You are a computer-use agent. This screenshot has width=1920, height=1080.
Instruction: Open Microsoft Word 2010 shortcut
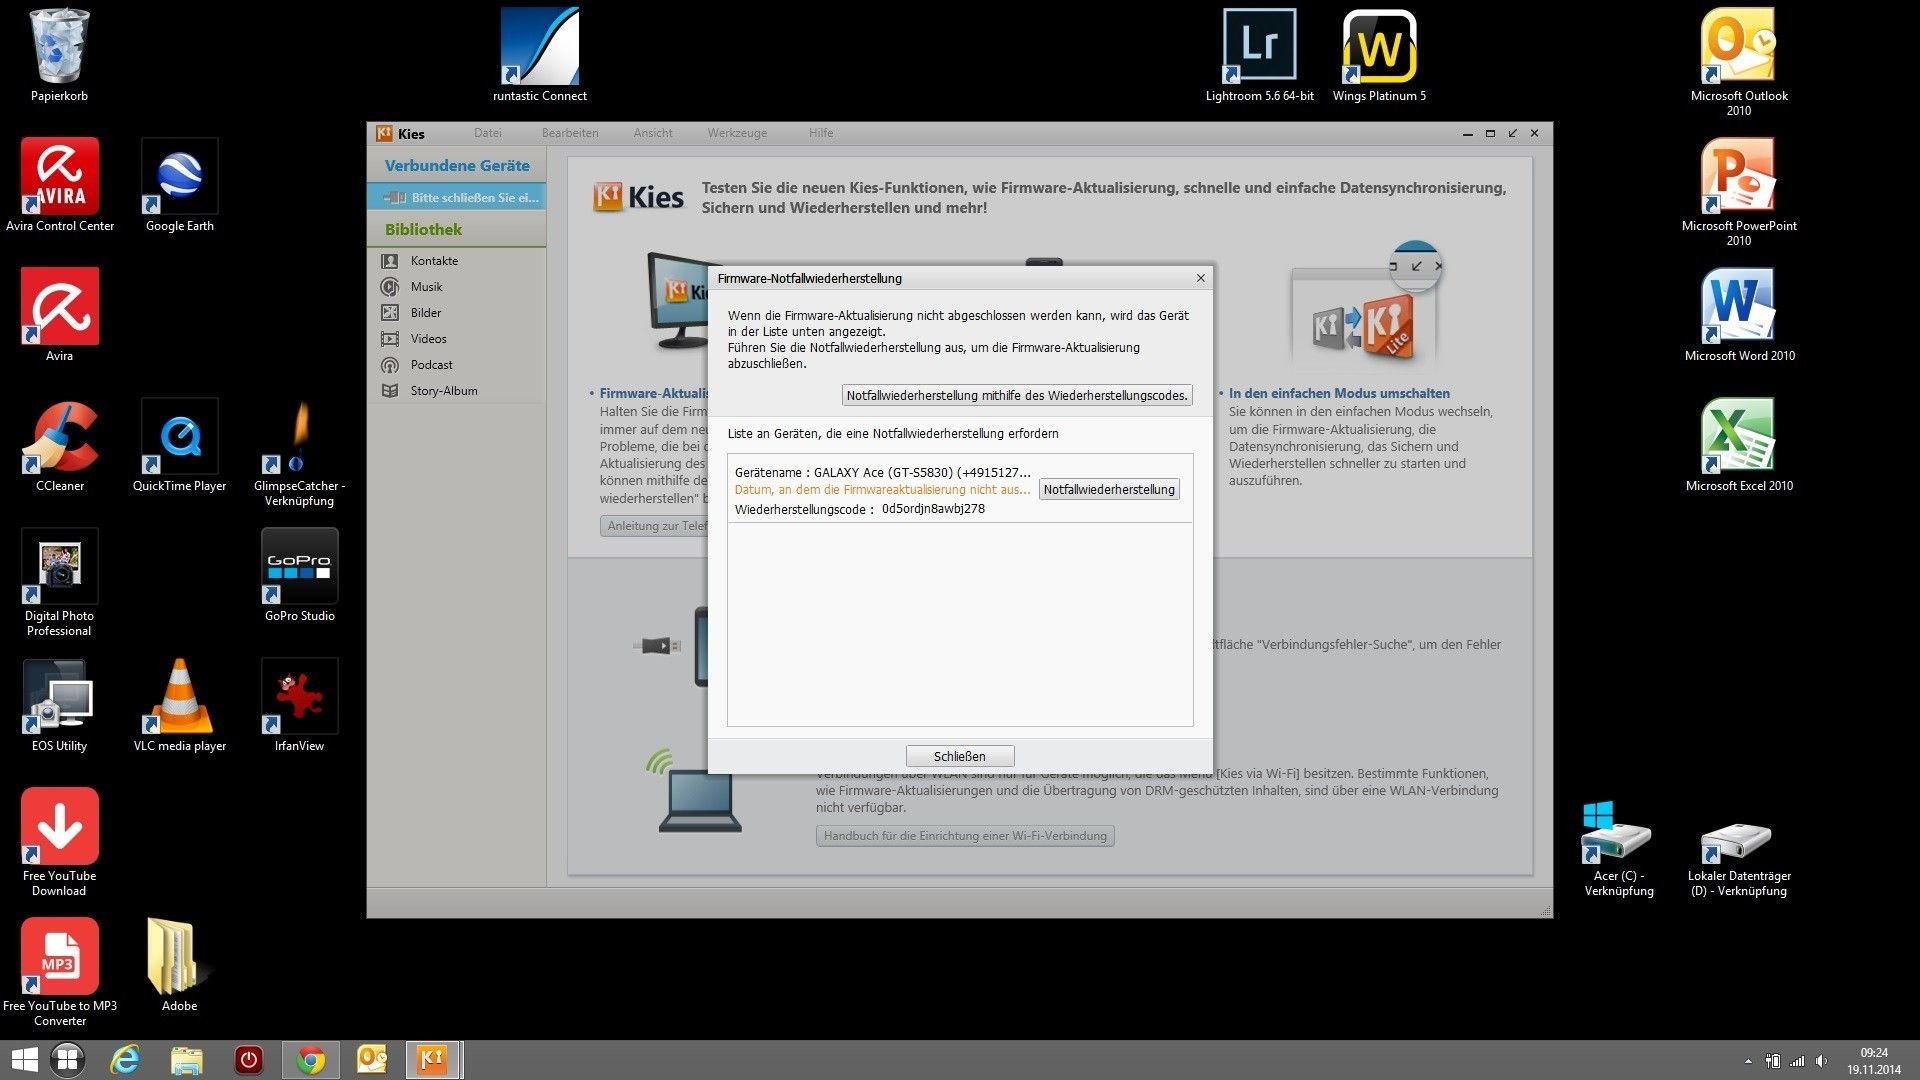1739,315
